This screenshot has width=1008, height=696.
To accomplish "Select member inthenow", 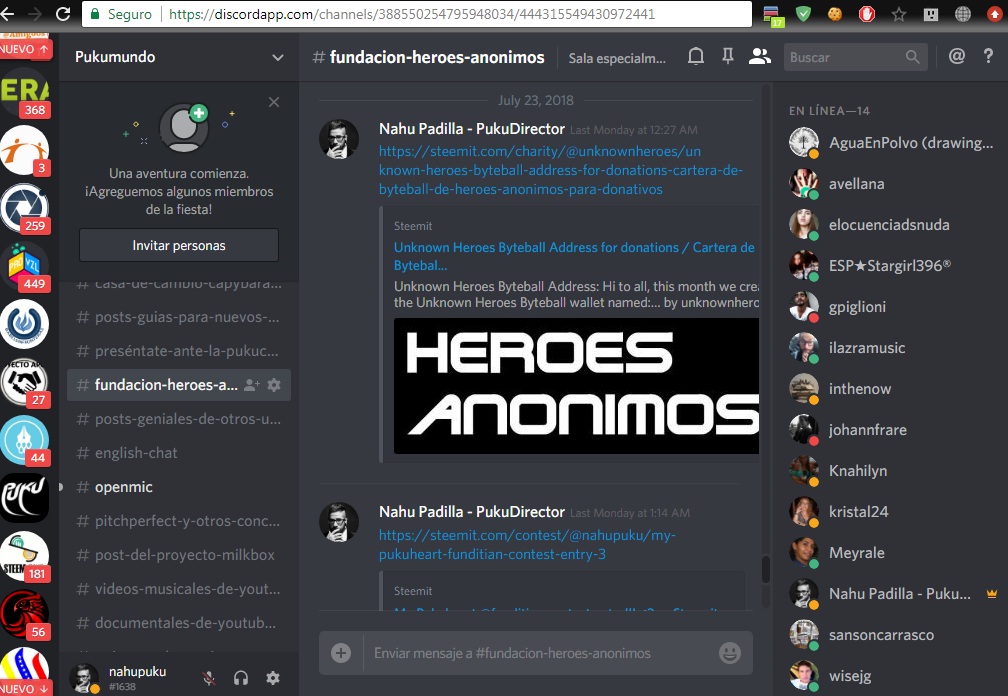I will point(890,389).
